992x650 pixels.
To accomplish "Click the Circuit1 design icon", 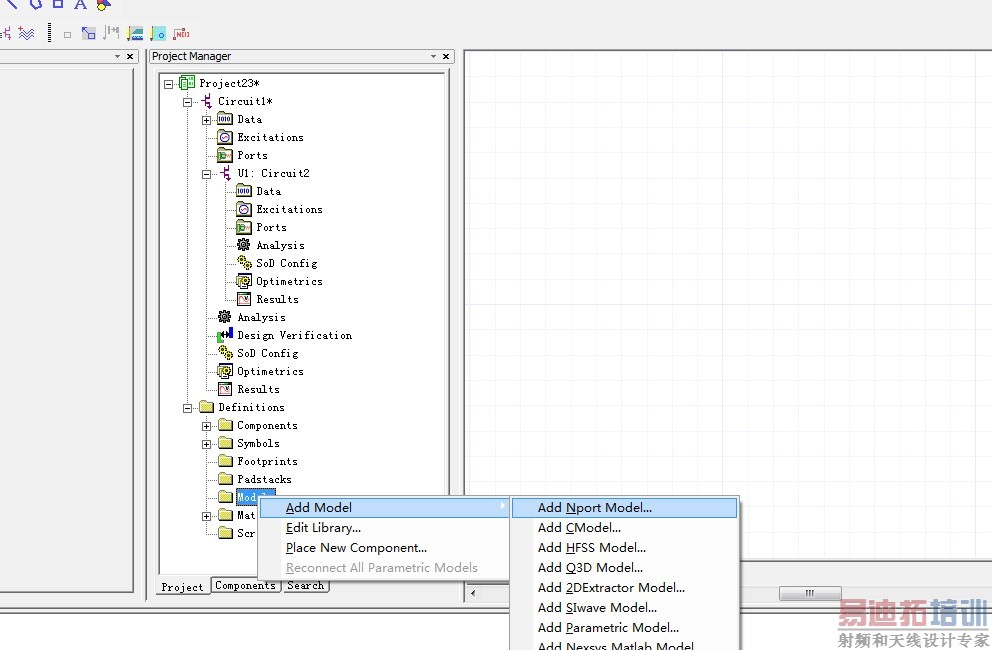I will click(206, 101).
